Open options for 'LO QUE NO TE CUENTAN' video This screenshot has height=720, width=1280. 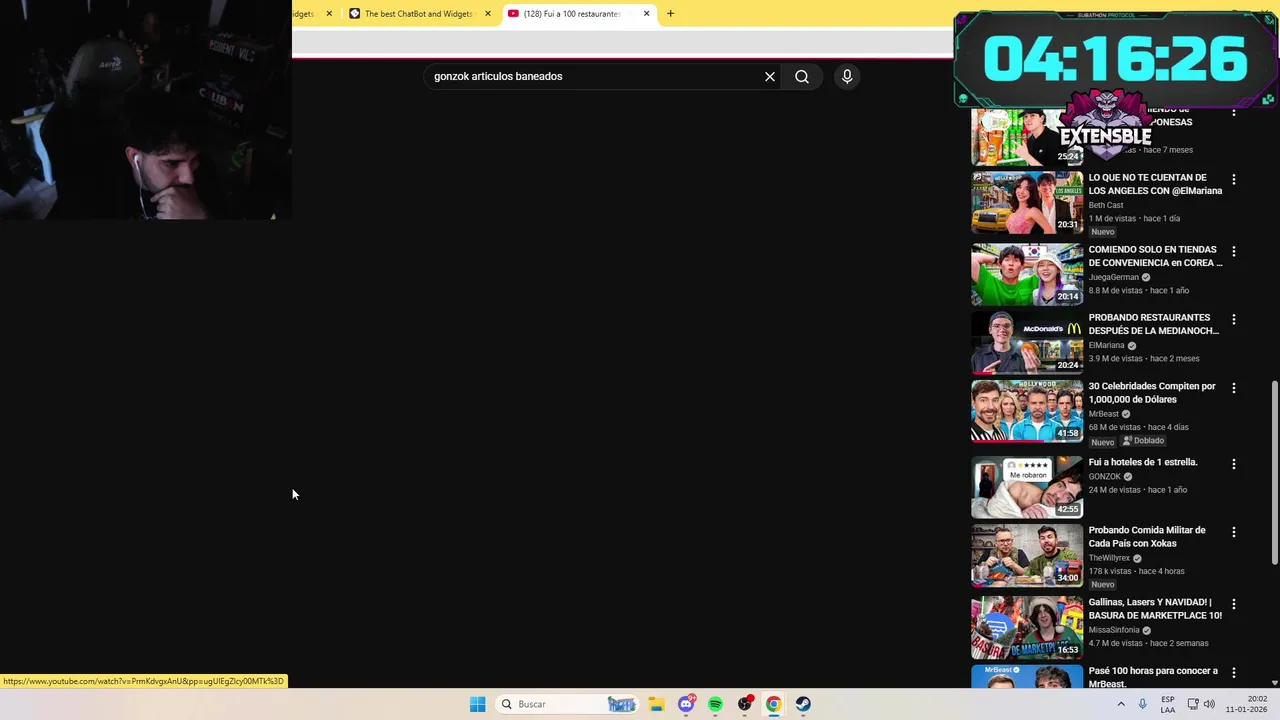[x=1233, y=179]
